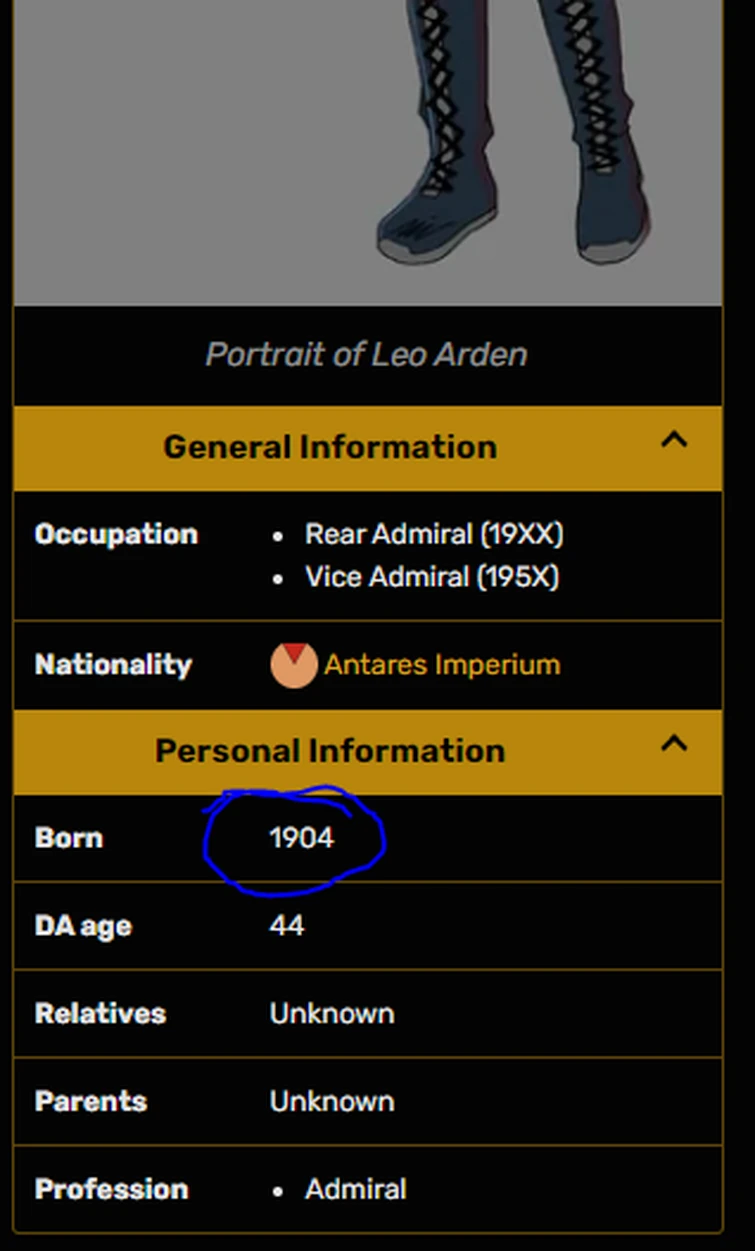Collapse the General Information chevron arrow
The width and height of the screenshot is (755, 1251).
tap(675, 440)
